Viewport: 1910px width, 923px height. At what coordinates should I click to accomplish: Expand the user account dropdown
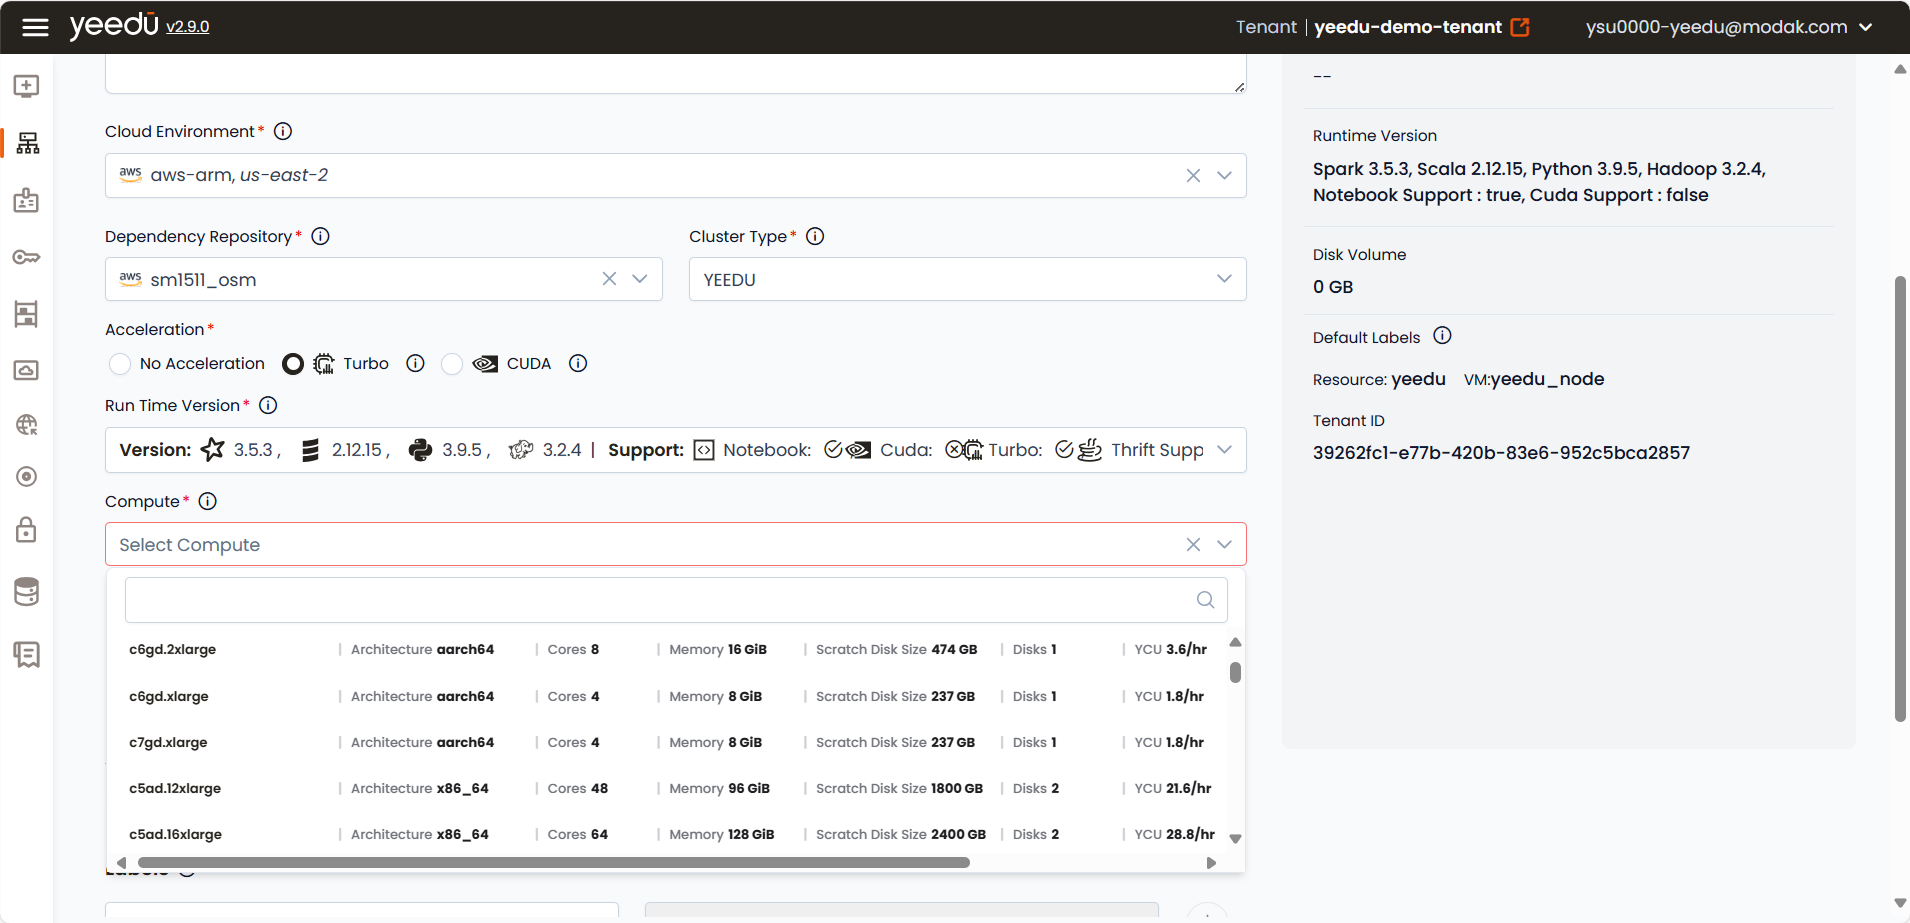[1865, 27]
